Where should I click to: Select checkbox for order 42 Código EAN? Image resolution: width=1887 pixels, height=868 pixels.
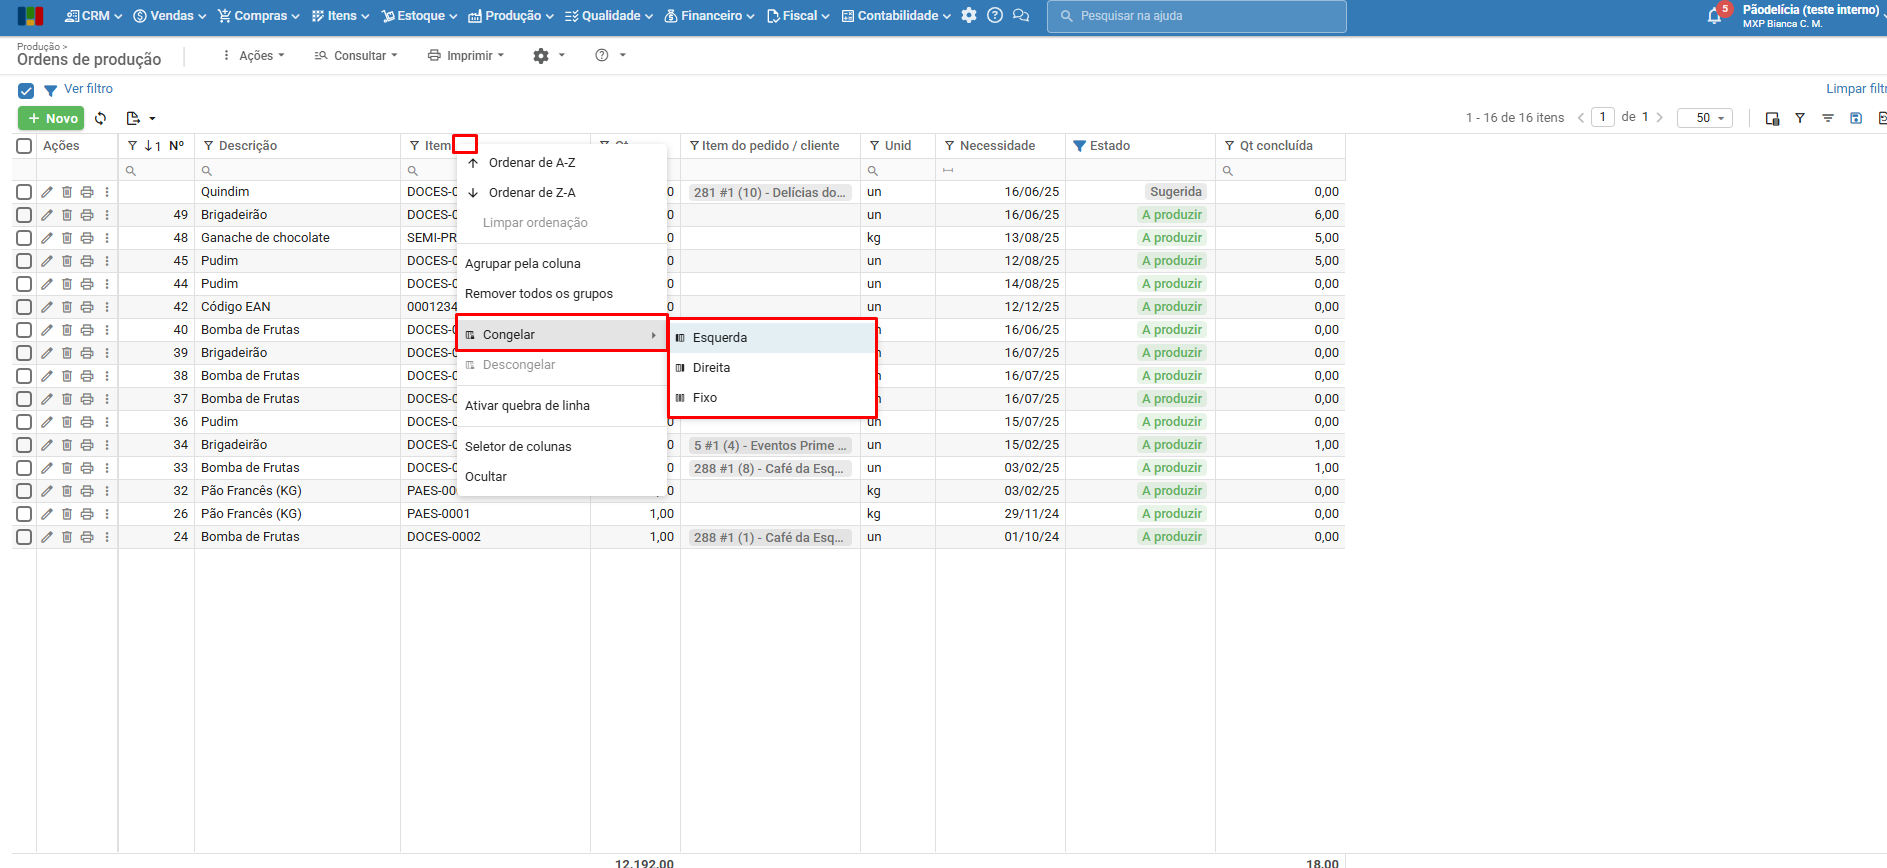tap(24, 307)
